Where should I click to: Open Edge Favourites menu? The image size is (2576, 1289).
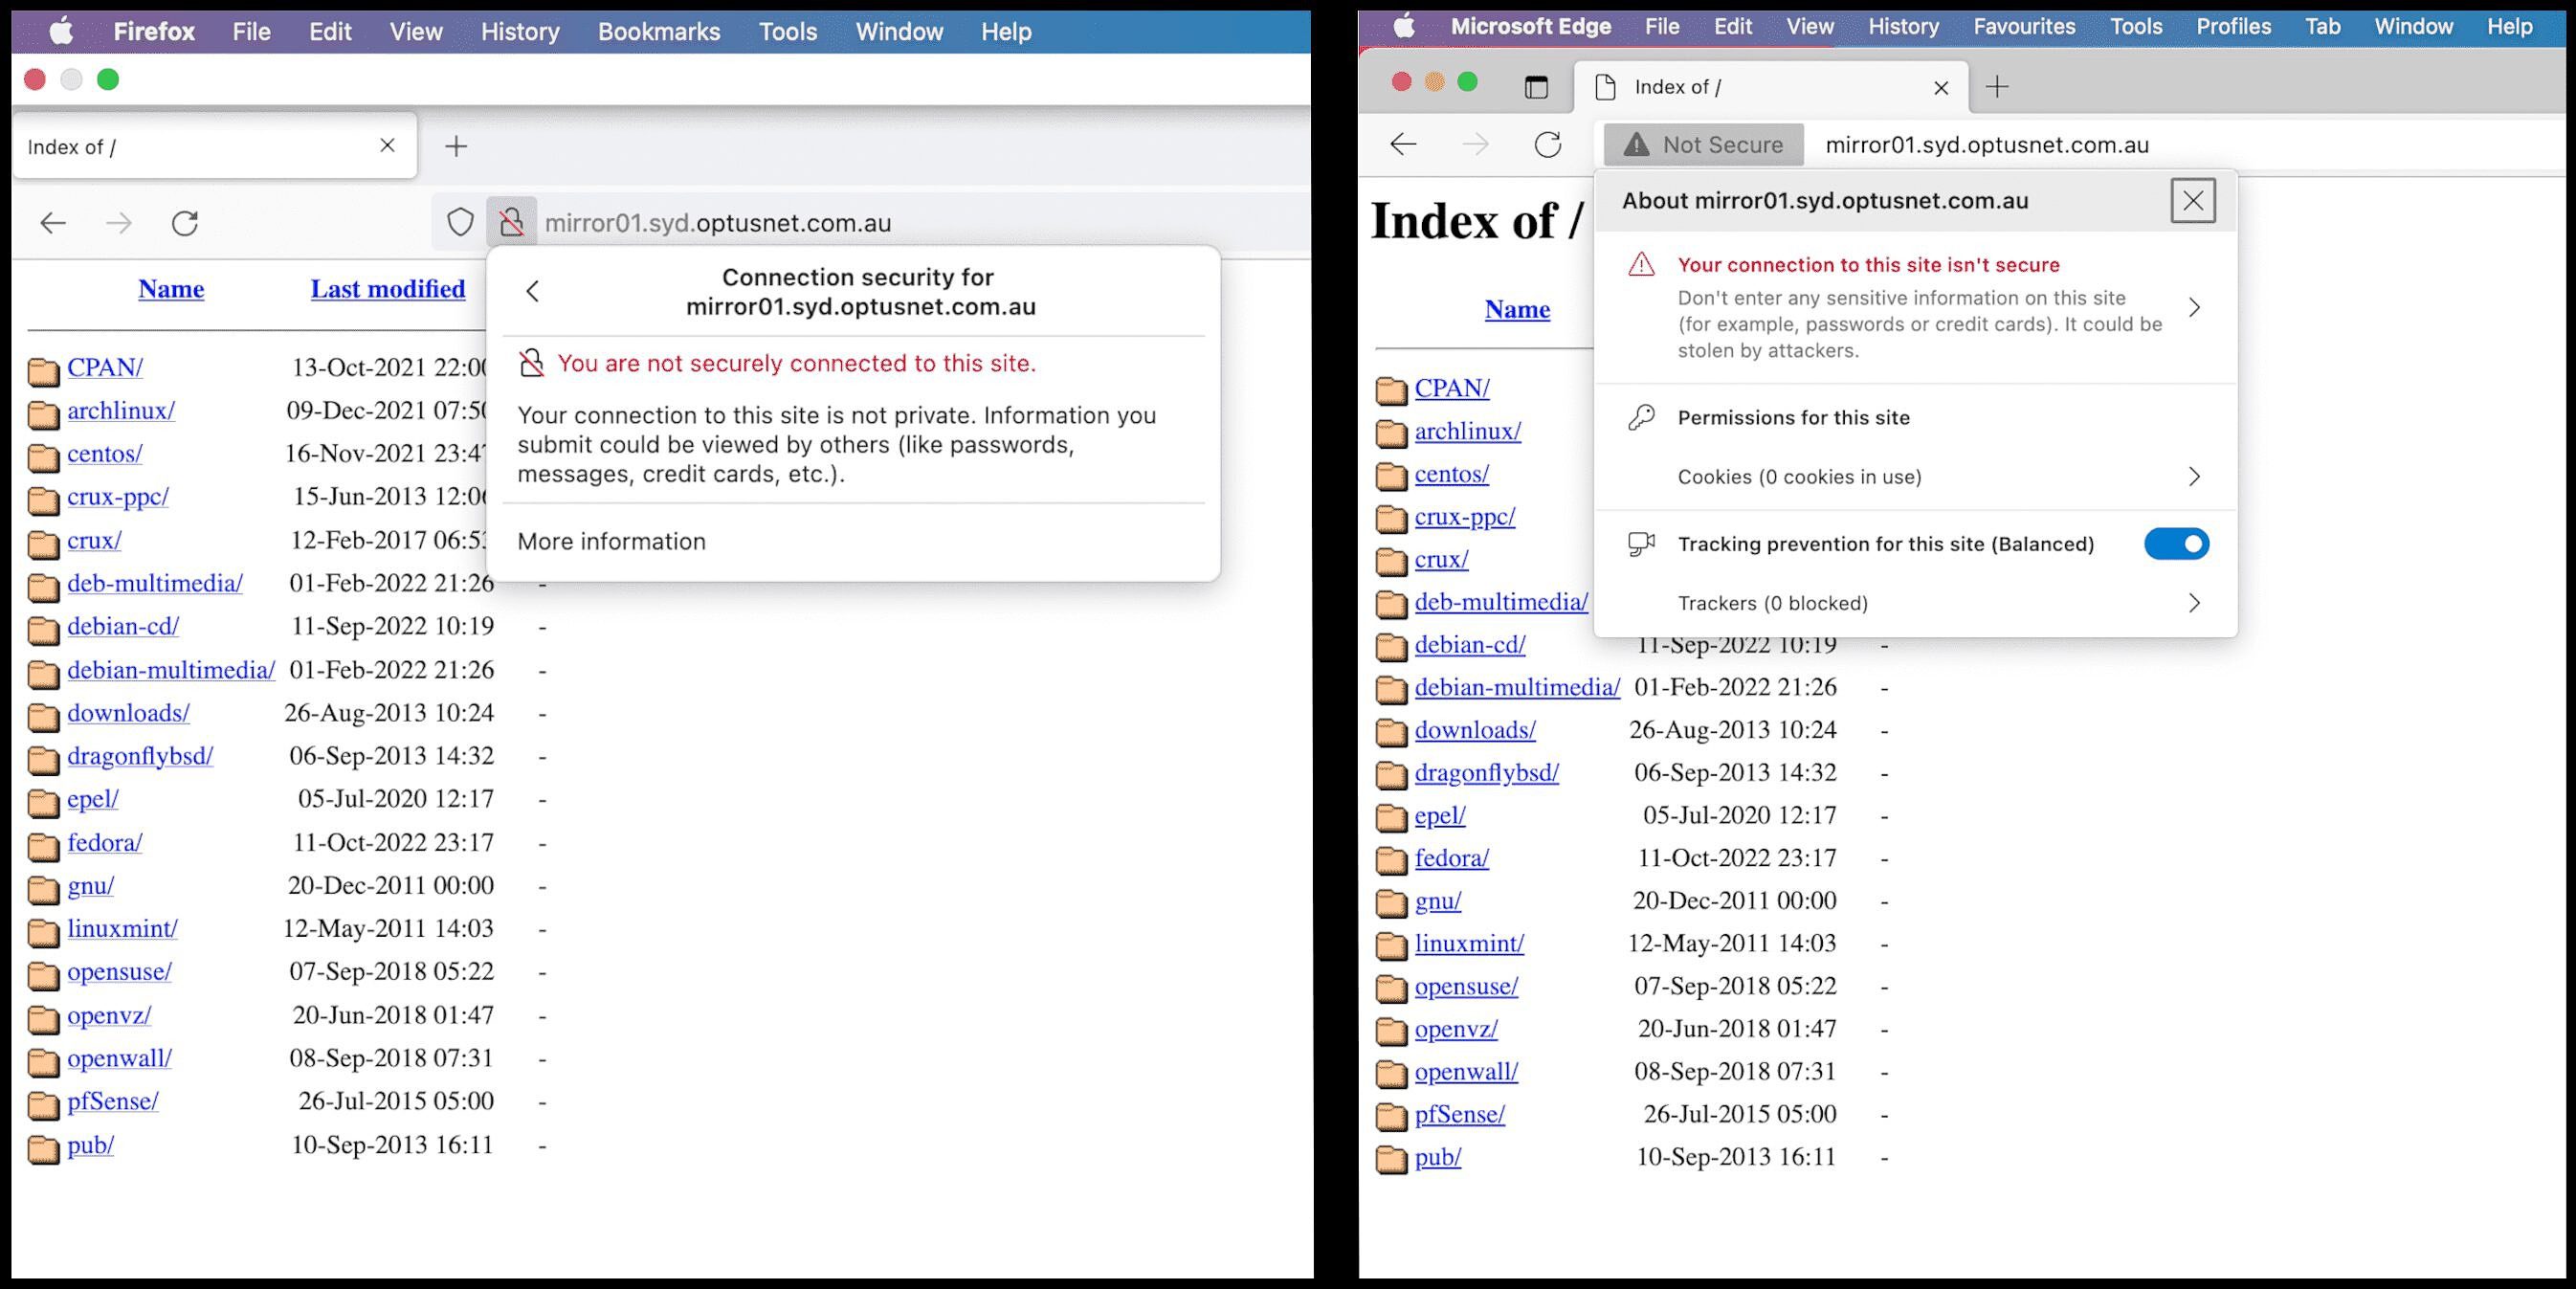2024,27
